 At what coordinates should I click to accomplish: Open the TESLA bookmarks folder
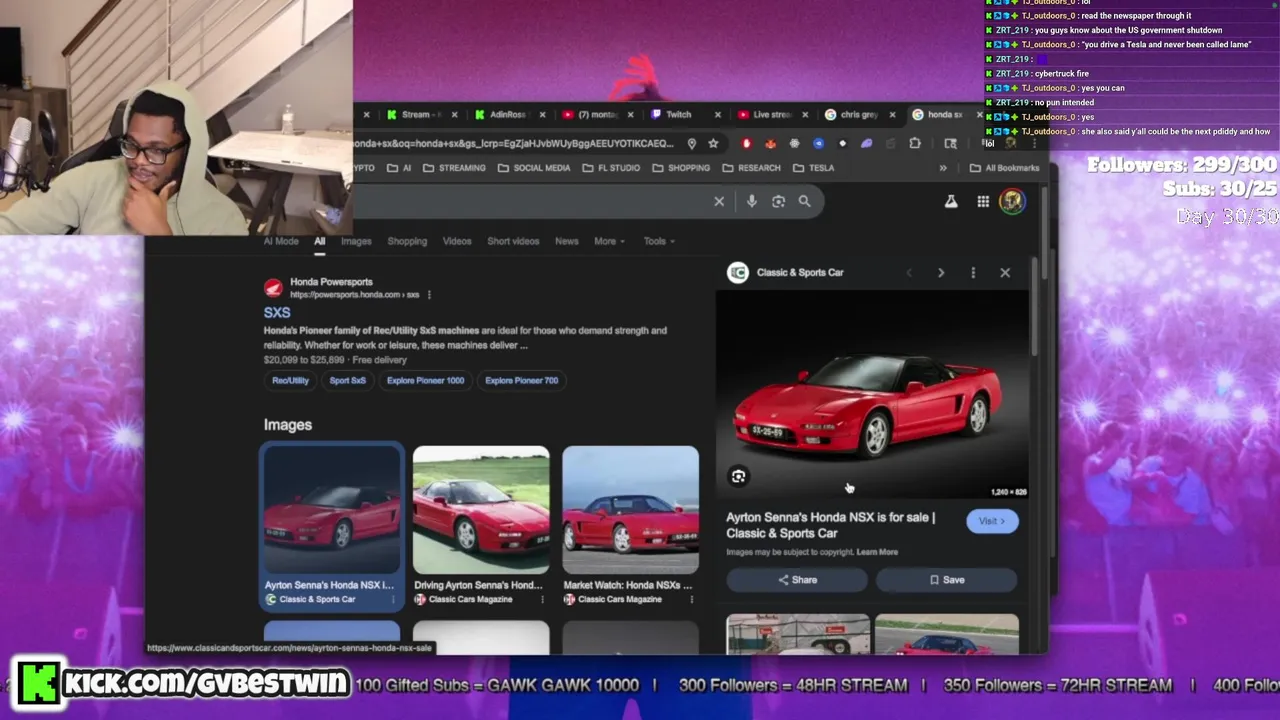[x=814, y=168]
